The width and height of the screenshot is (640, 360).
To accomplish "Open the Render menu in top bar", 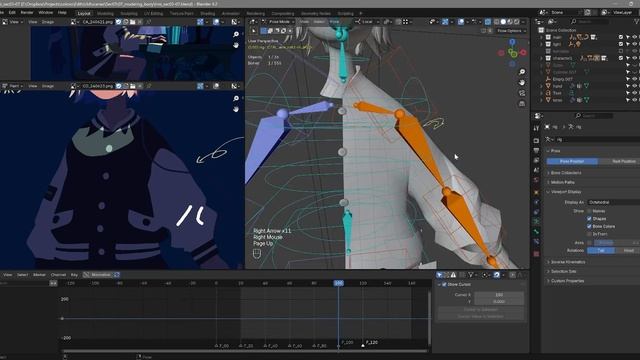I will click(27, 13).
